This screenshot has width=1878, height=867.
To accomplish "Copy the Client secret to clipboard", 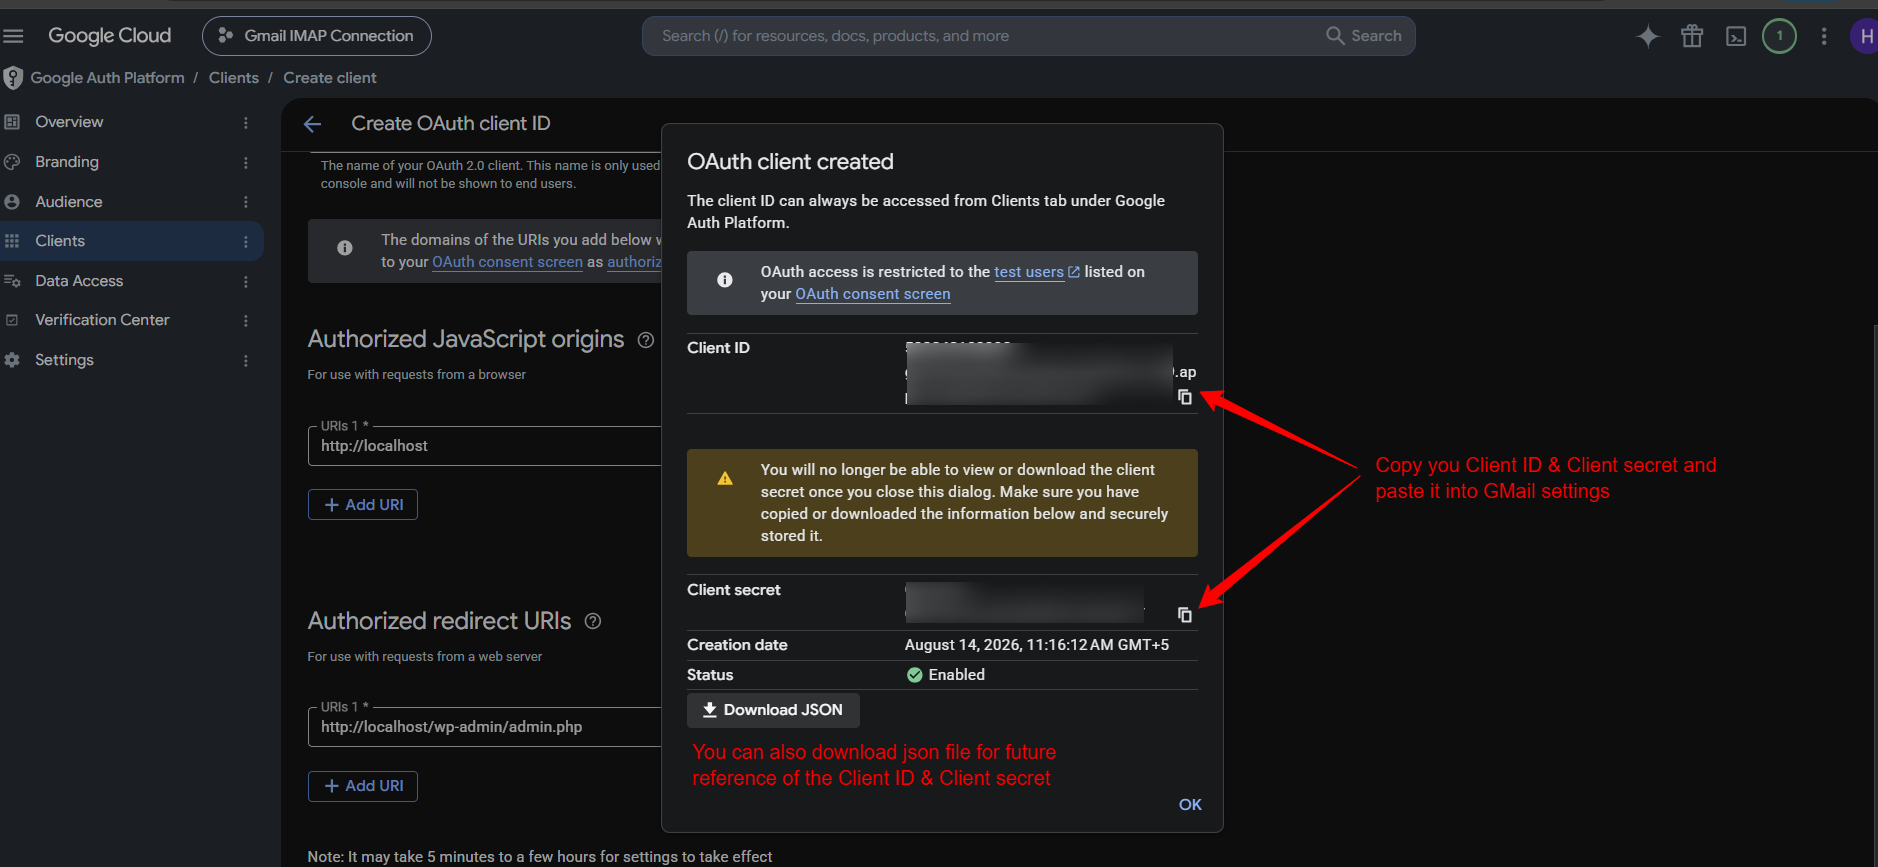I will tap(1185, 614).
